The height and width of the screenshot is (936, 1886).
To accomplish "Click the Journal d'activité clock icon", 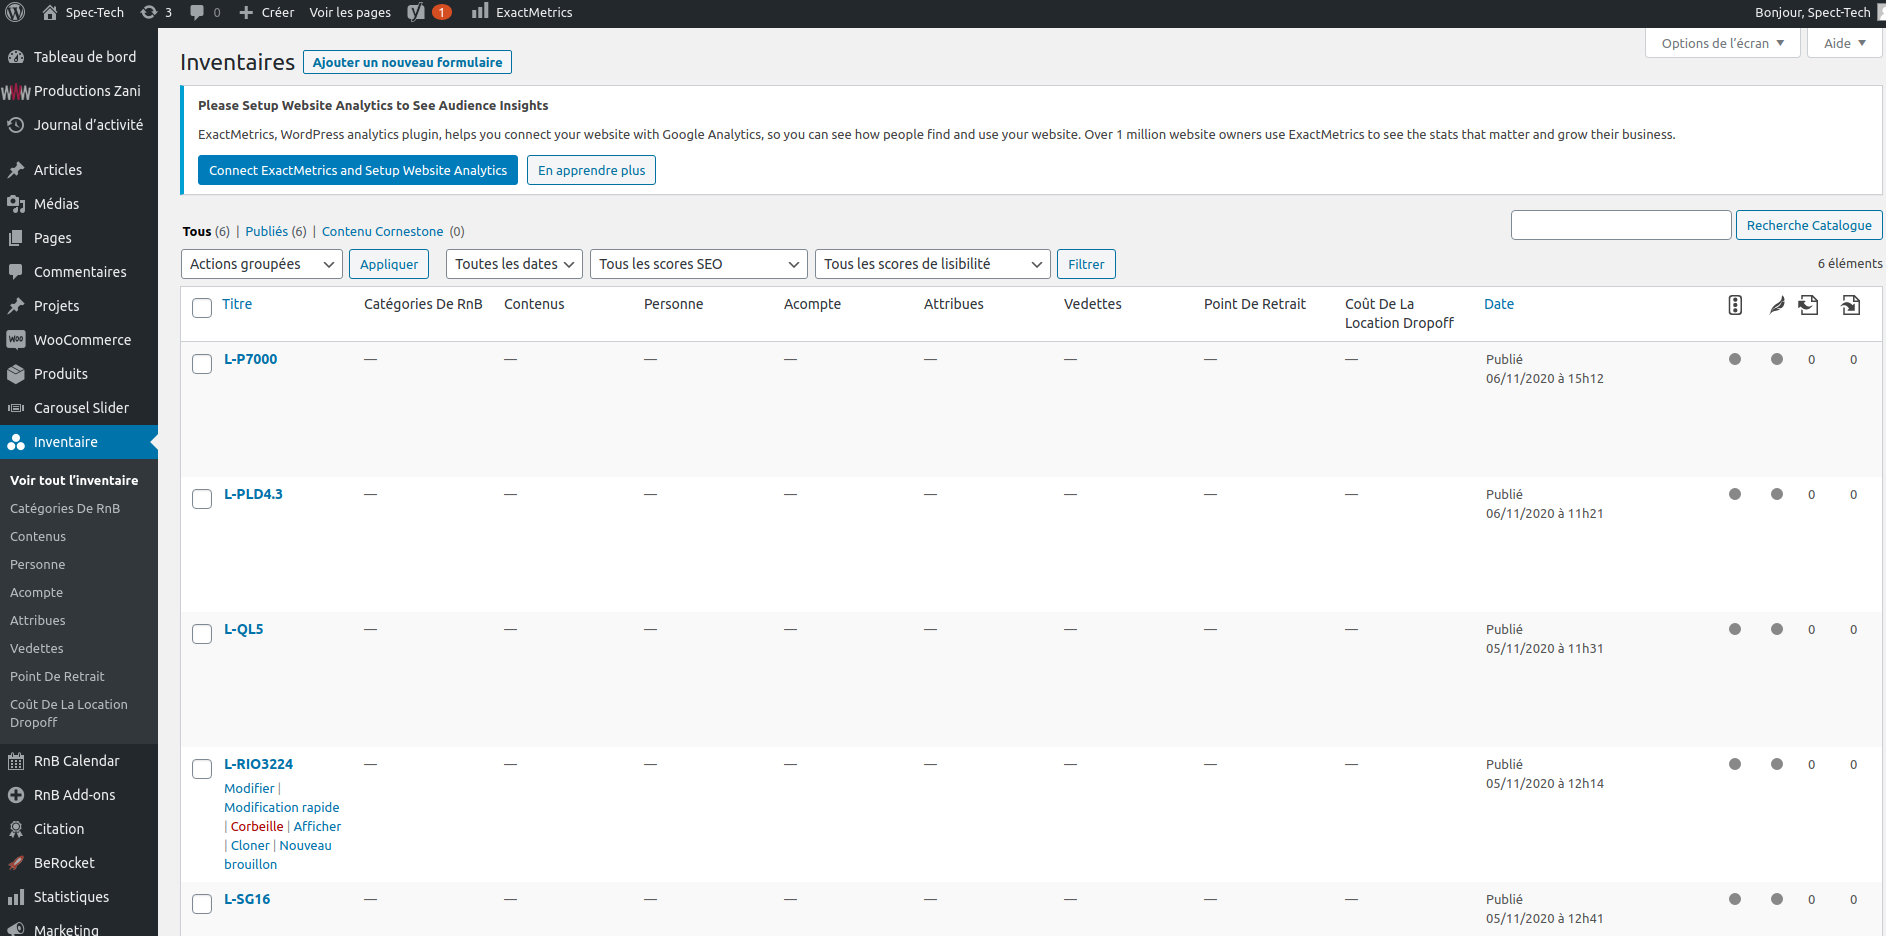I will point(16,125).
